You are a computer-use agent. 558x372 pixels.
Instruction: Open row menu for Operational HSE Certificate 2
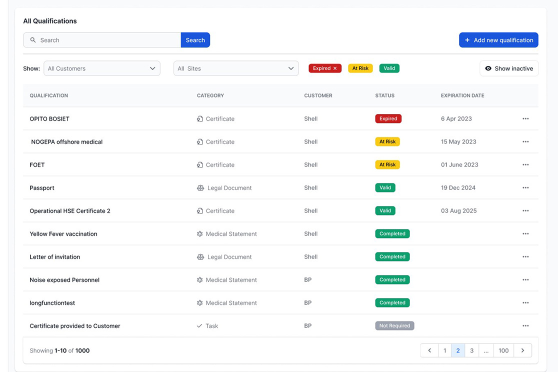point(525,211)
